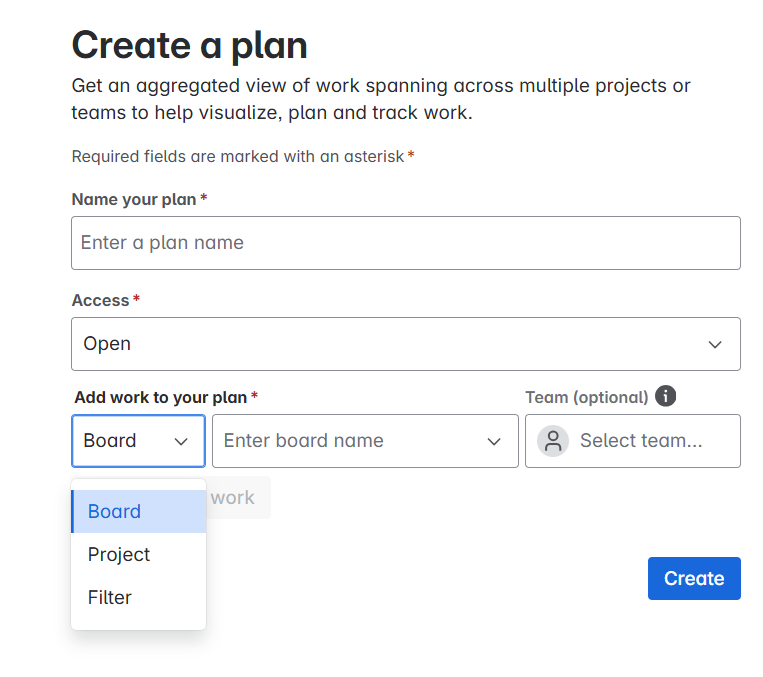Collapse the Board work type dropdown
This screenshot has width=763, height=677.
point(138,441)
